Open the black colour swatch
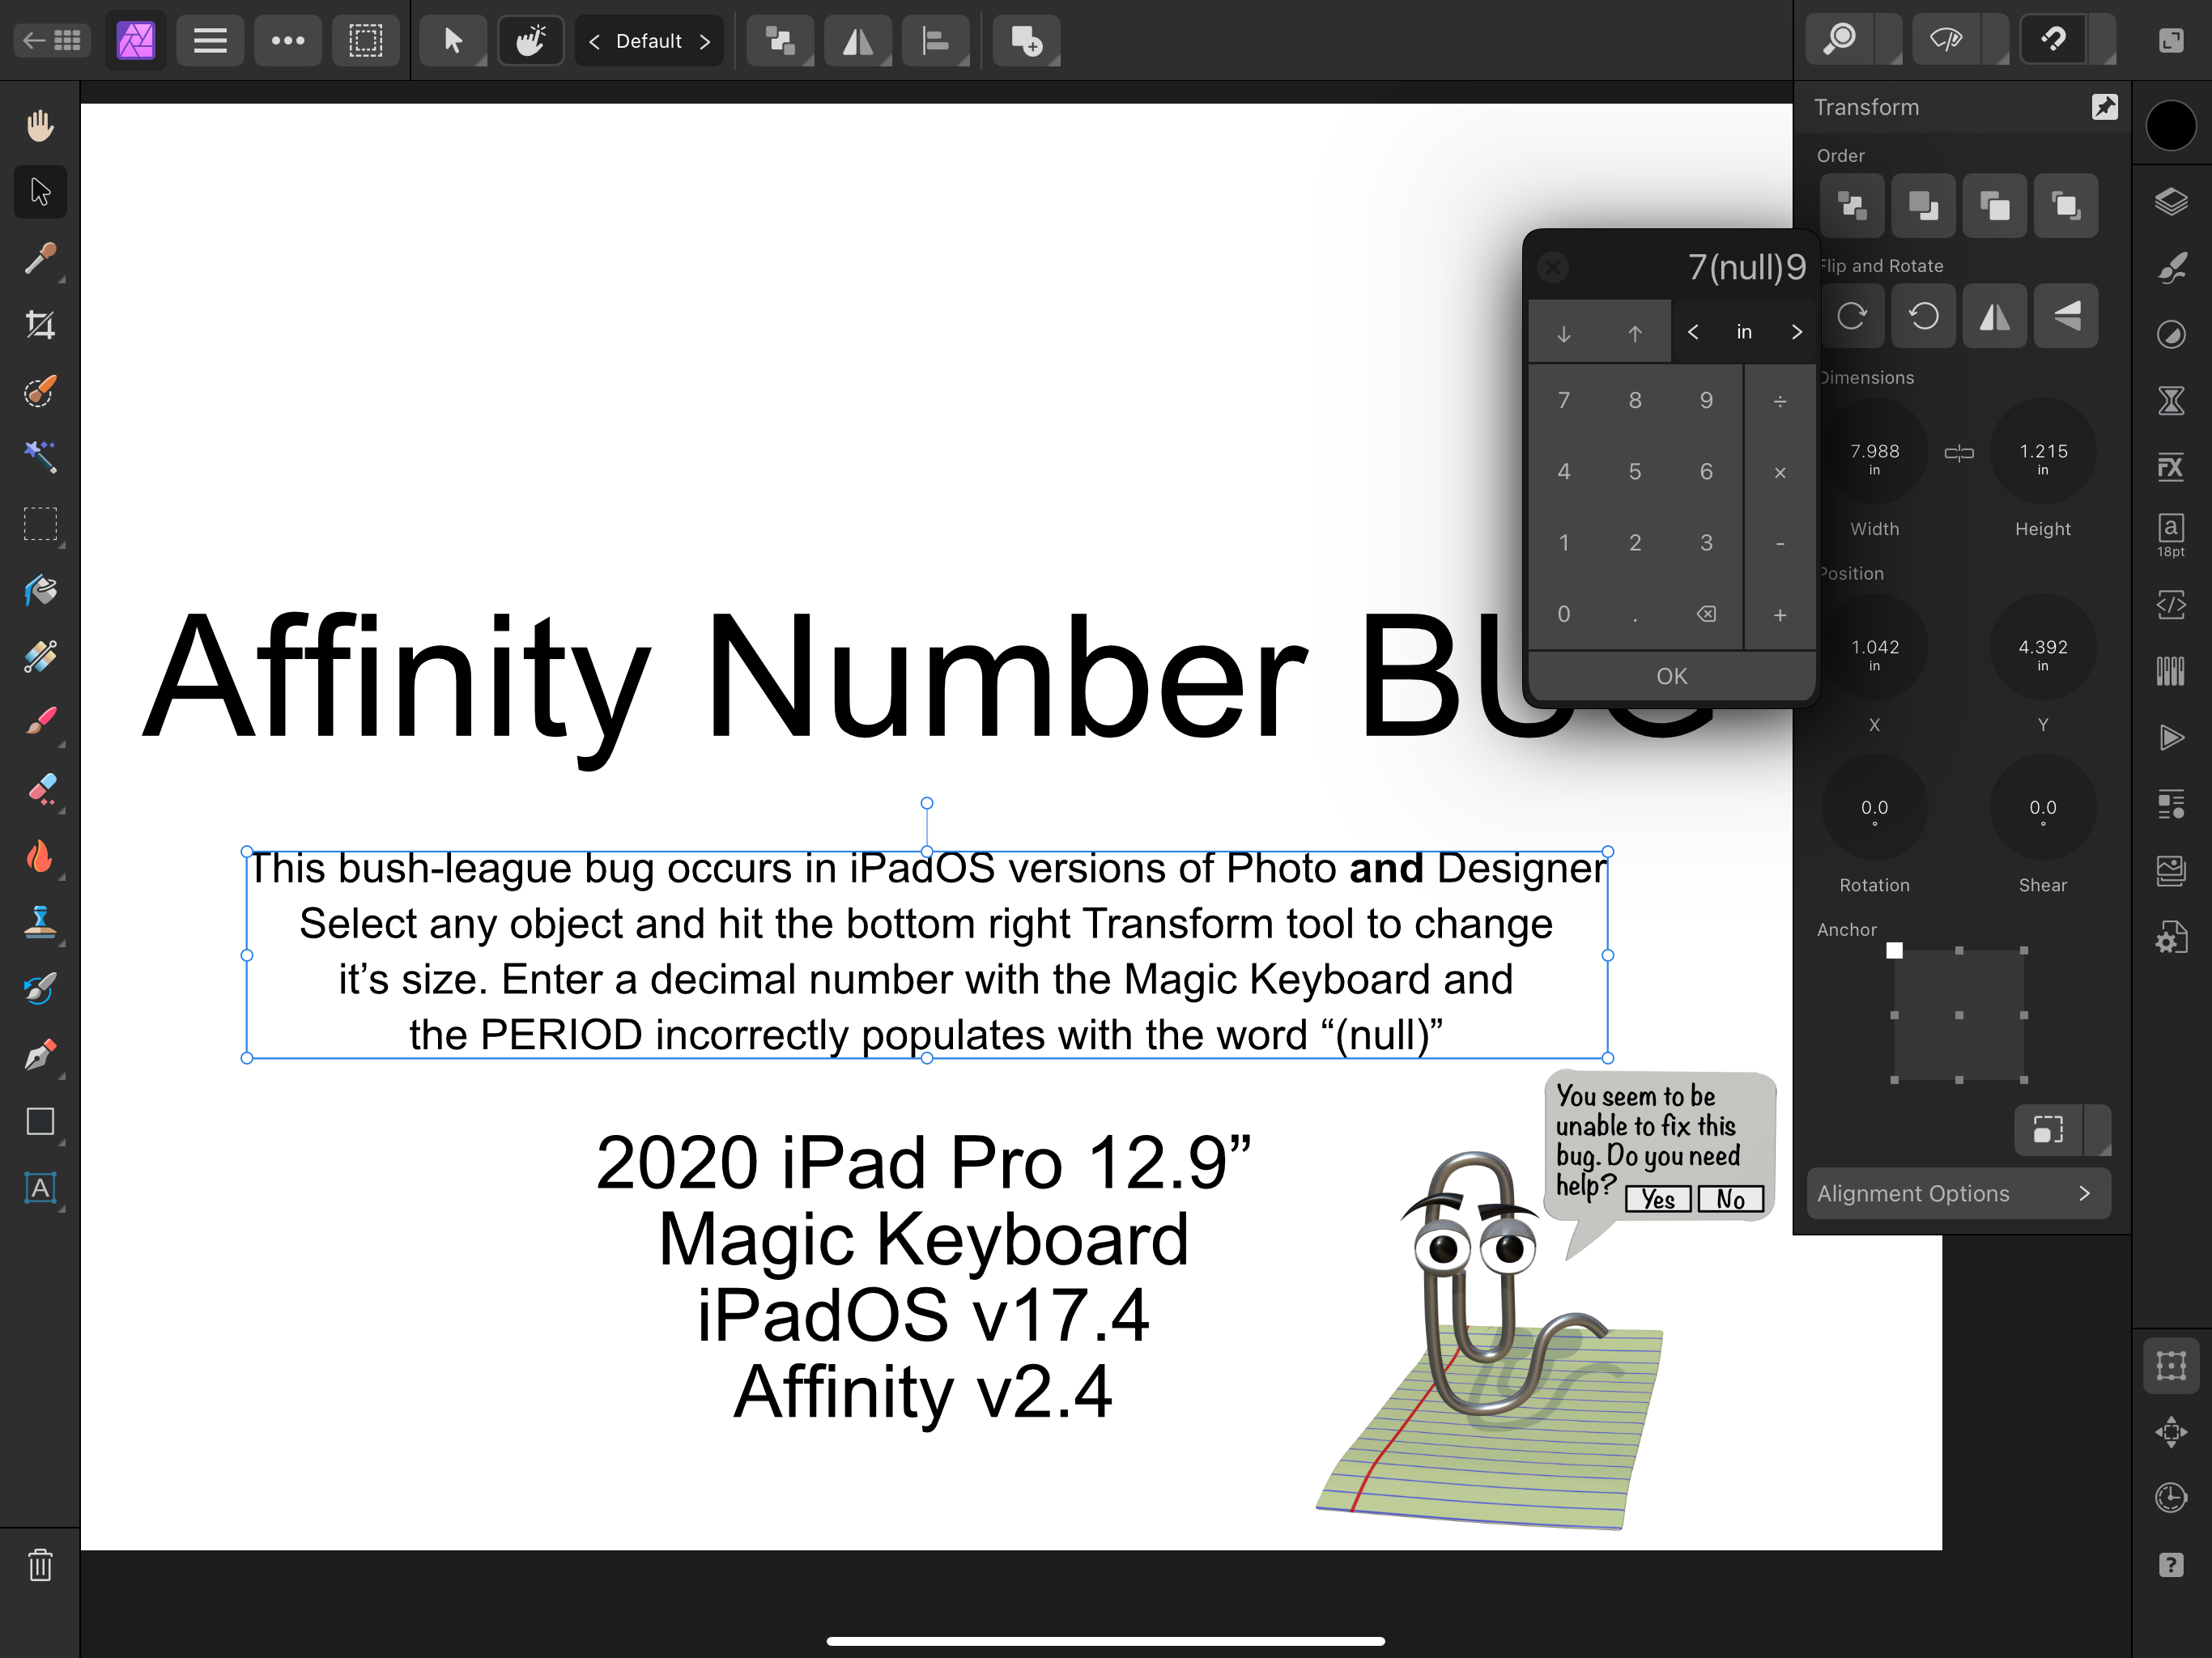Screen dimensions: 2212x1658 tap(2171, 126)
